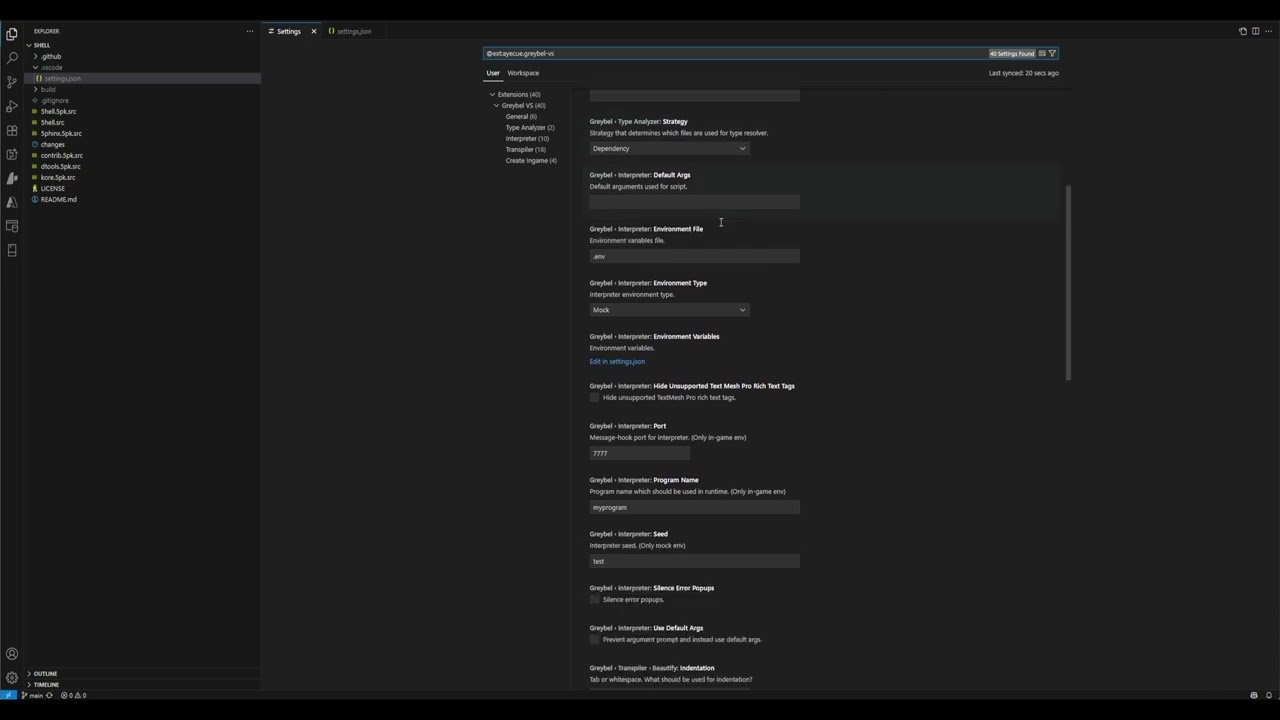Click the settings editor vertical scrollbar

[x=1068, y=282]
